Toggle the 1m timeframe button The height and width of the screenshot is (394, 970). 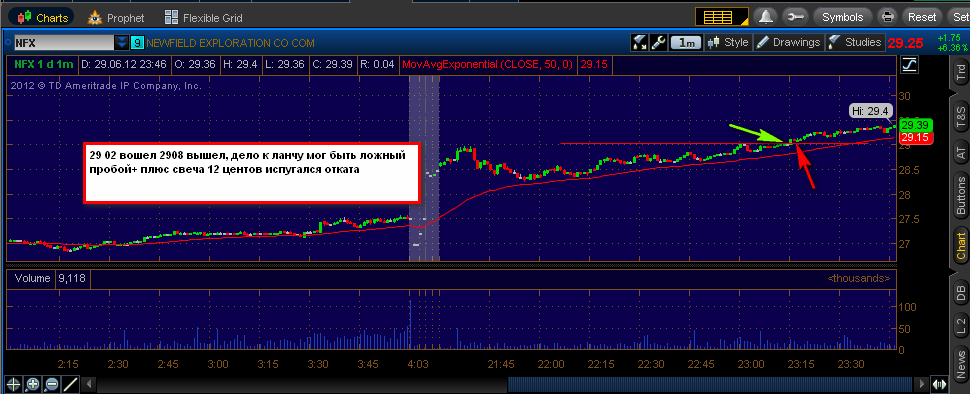pyautogui.click(x=686, y=43)
